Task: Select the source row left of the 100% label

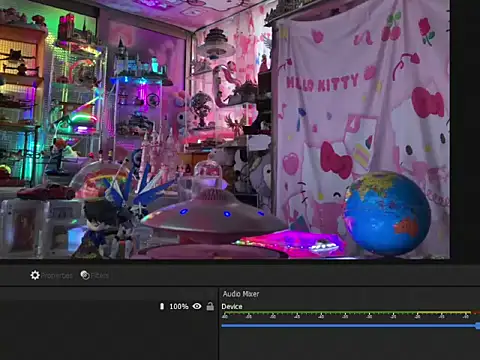Action: point(79,306)
